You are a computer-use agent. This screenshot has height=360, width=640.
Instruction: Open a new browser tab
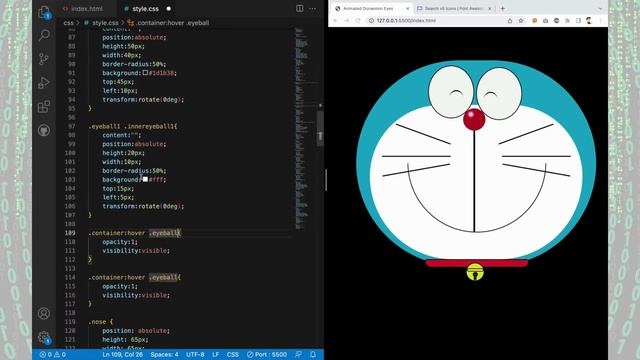coord(502,9)
